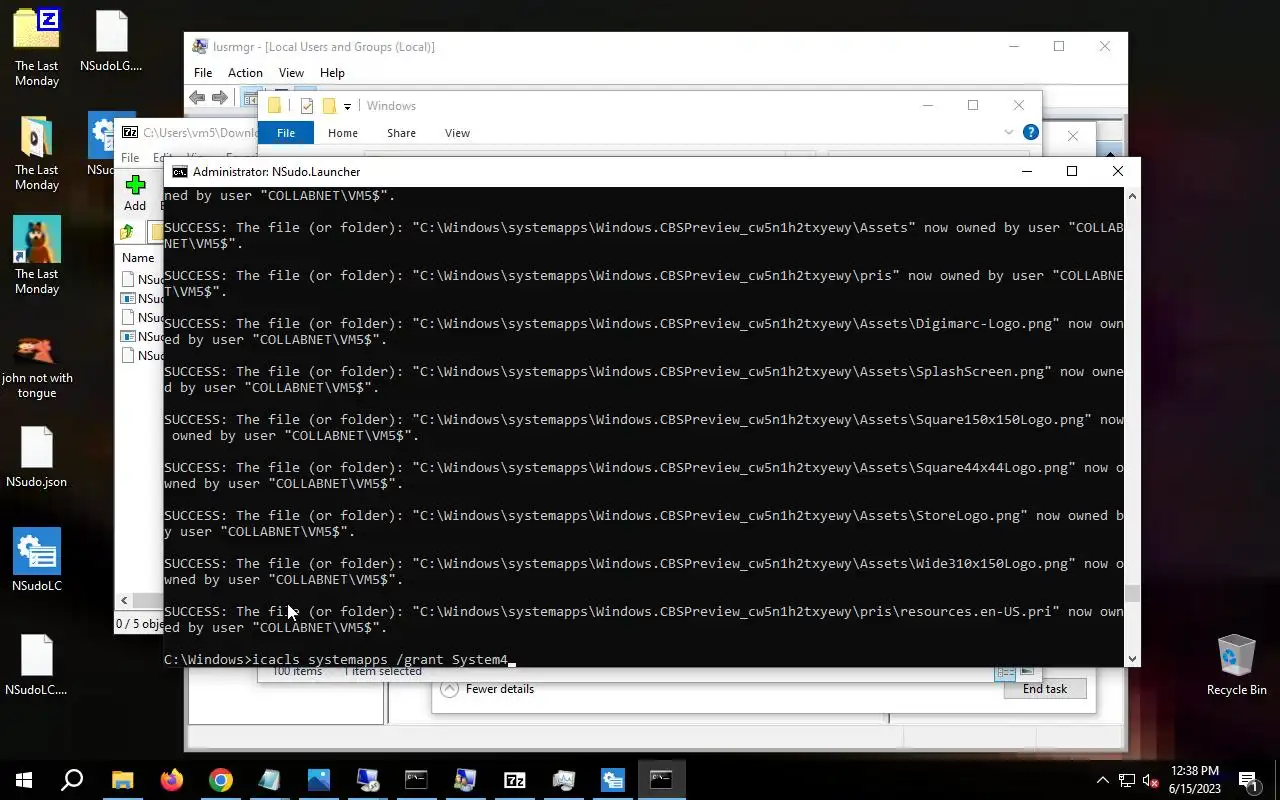Launch Firefox from the taskbar
The height and width of the screenshot is (800, 1280).
click(x=171, y=780)
